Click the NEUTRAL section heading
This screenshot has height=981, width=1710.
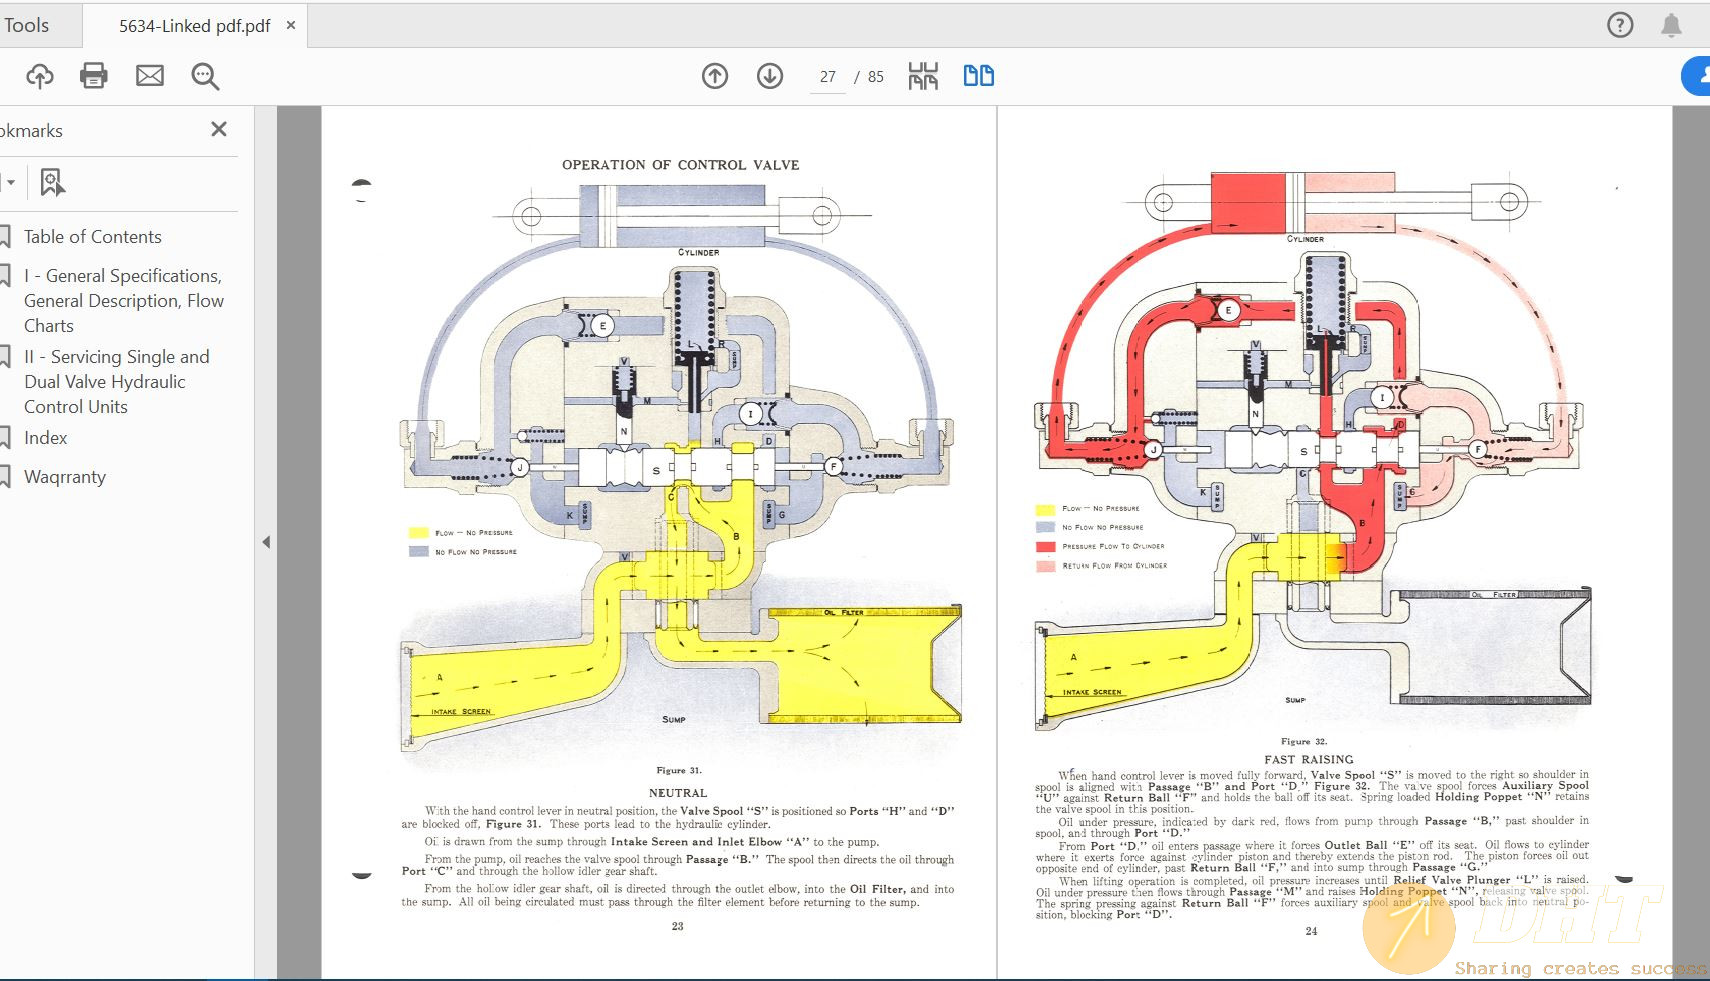pos(678,793)
